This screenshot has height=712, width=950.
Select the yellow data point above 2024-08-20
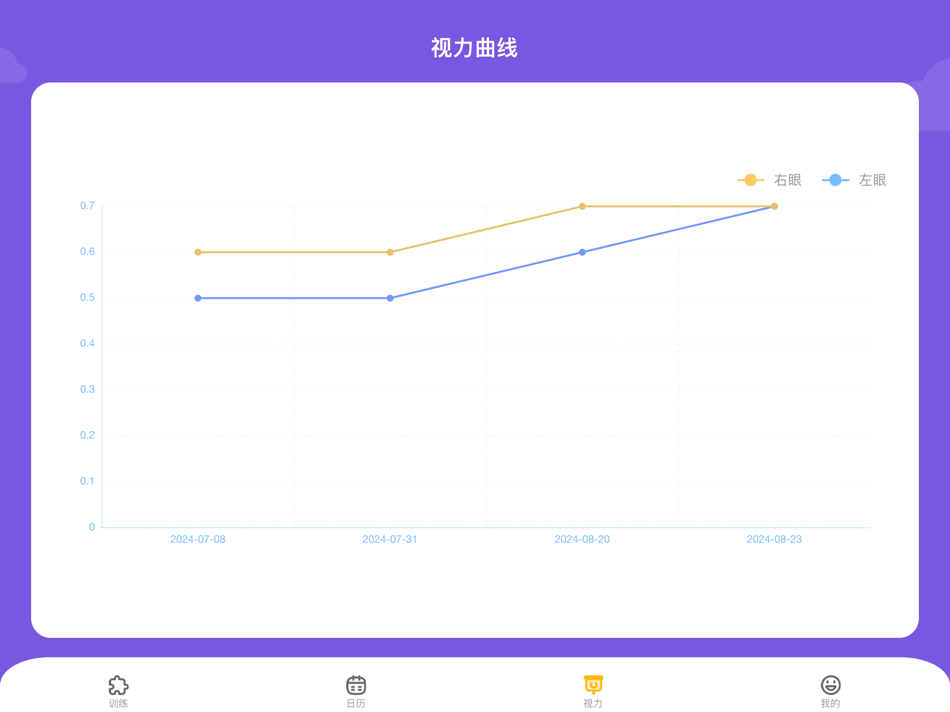pyautogui.click(x=583, y=206)
